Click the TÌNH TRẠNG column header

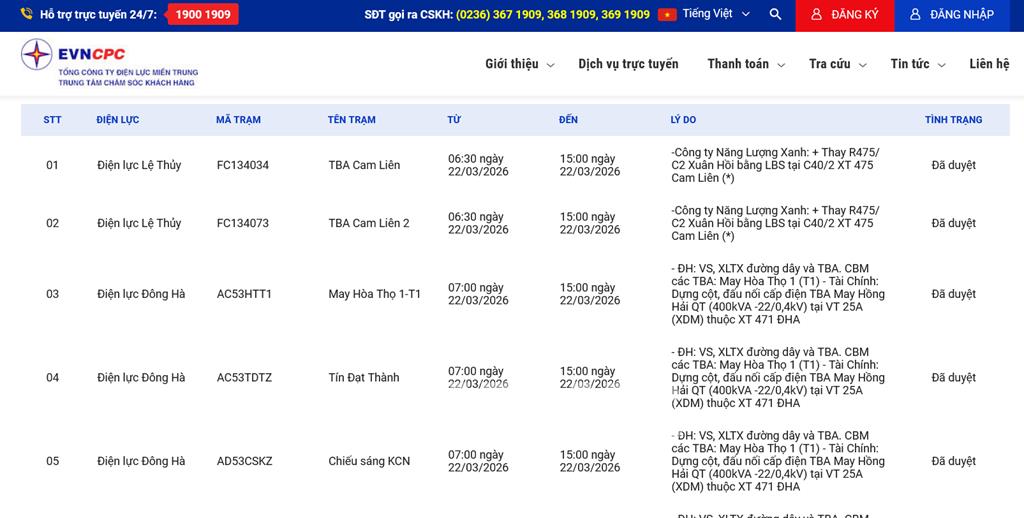953,120
